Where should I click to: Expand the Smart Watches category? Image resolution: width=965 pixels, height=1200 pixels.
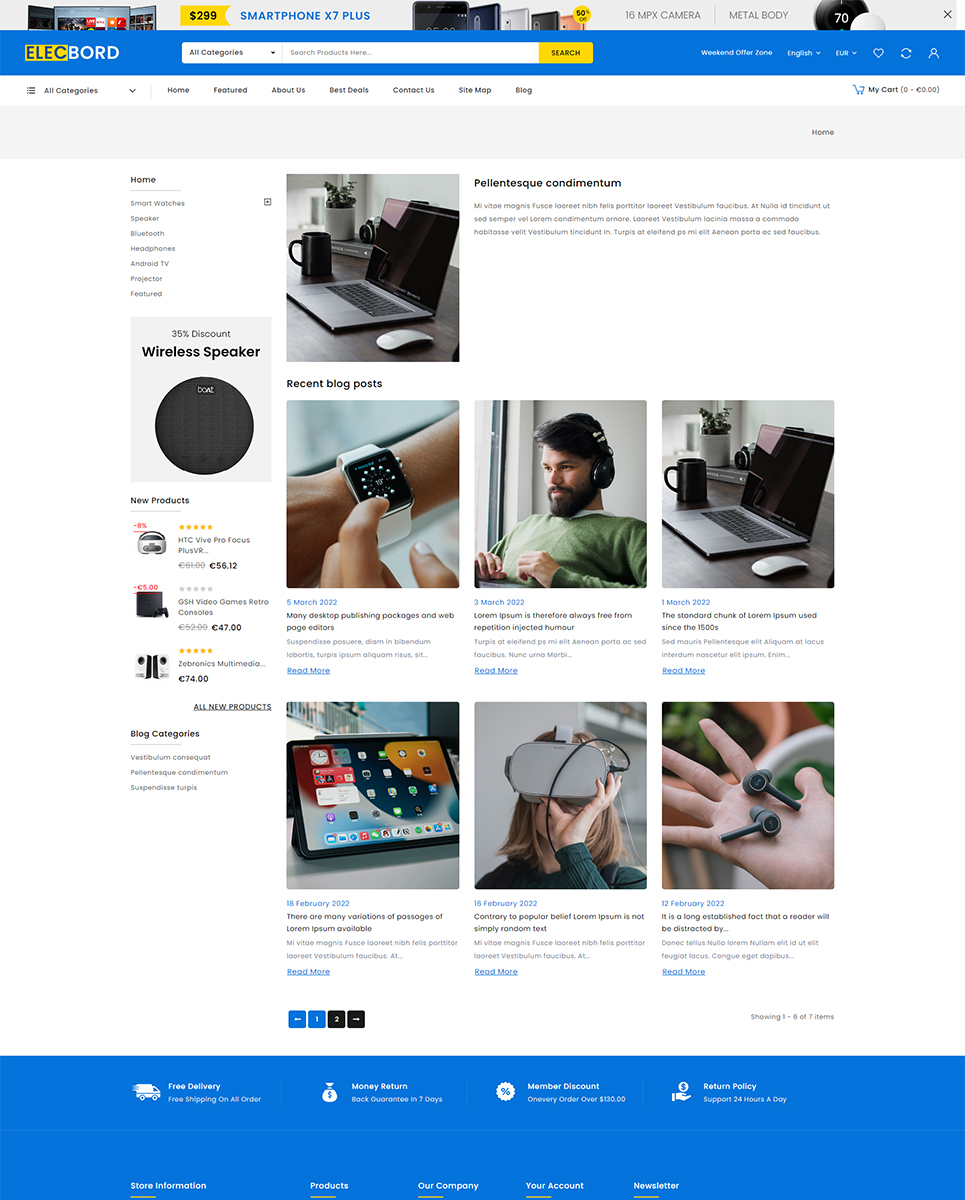[x=267, y=202]
